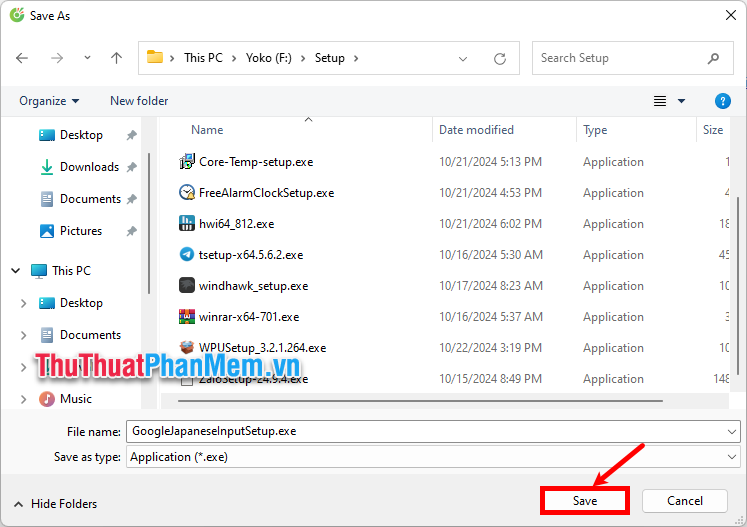Click the horizontal file list scrollbar

(x=420, y=401)
